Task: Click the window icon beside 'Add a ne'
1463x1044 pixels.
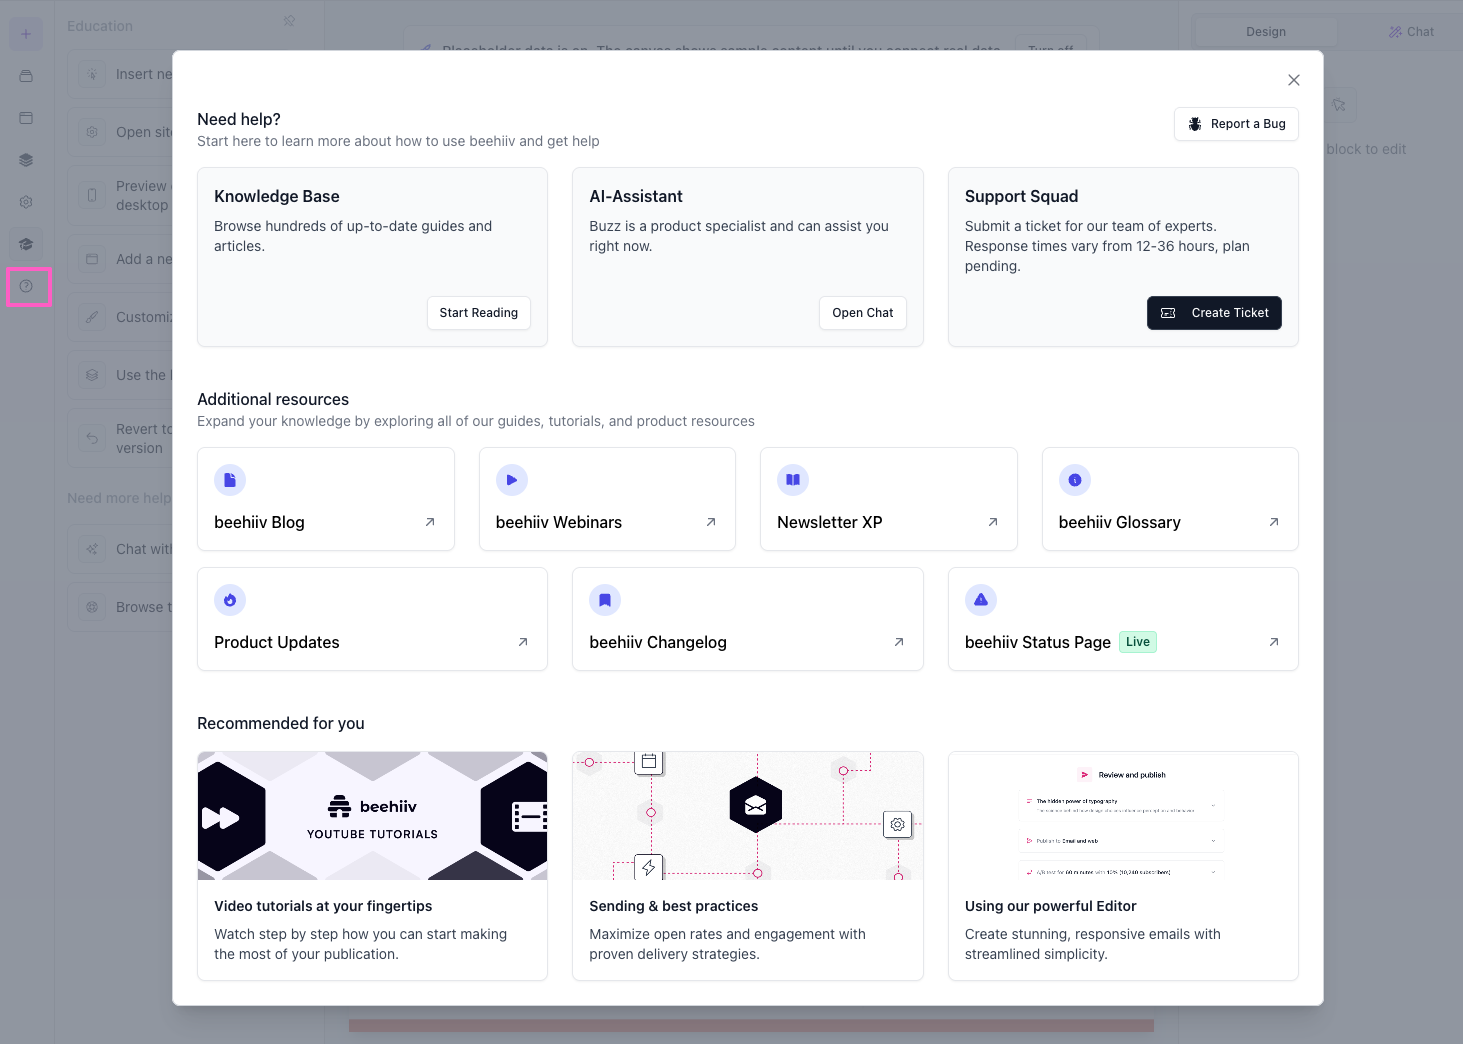Action: [92, 259]
